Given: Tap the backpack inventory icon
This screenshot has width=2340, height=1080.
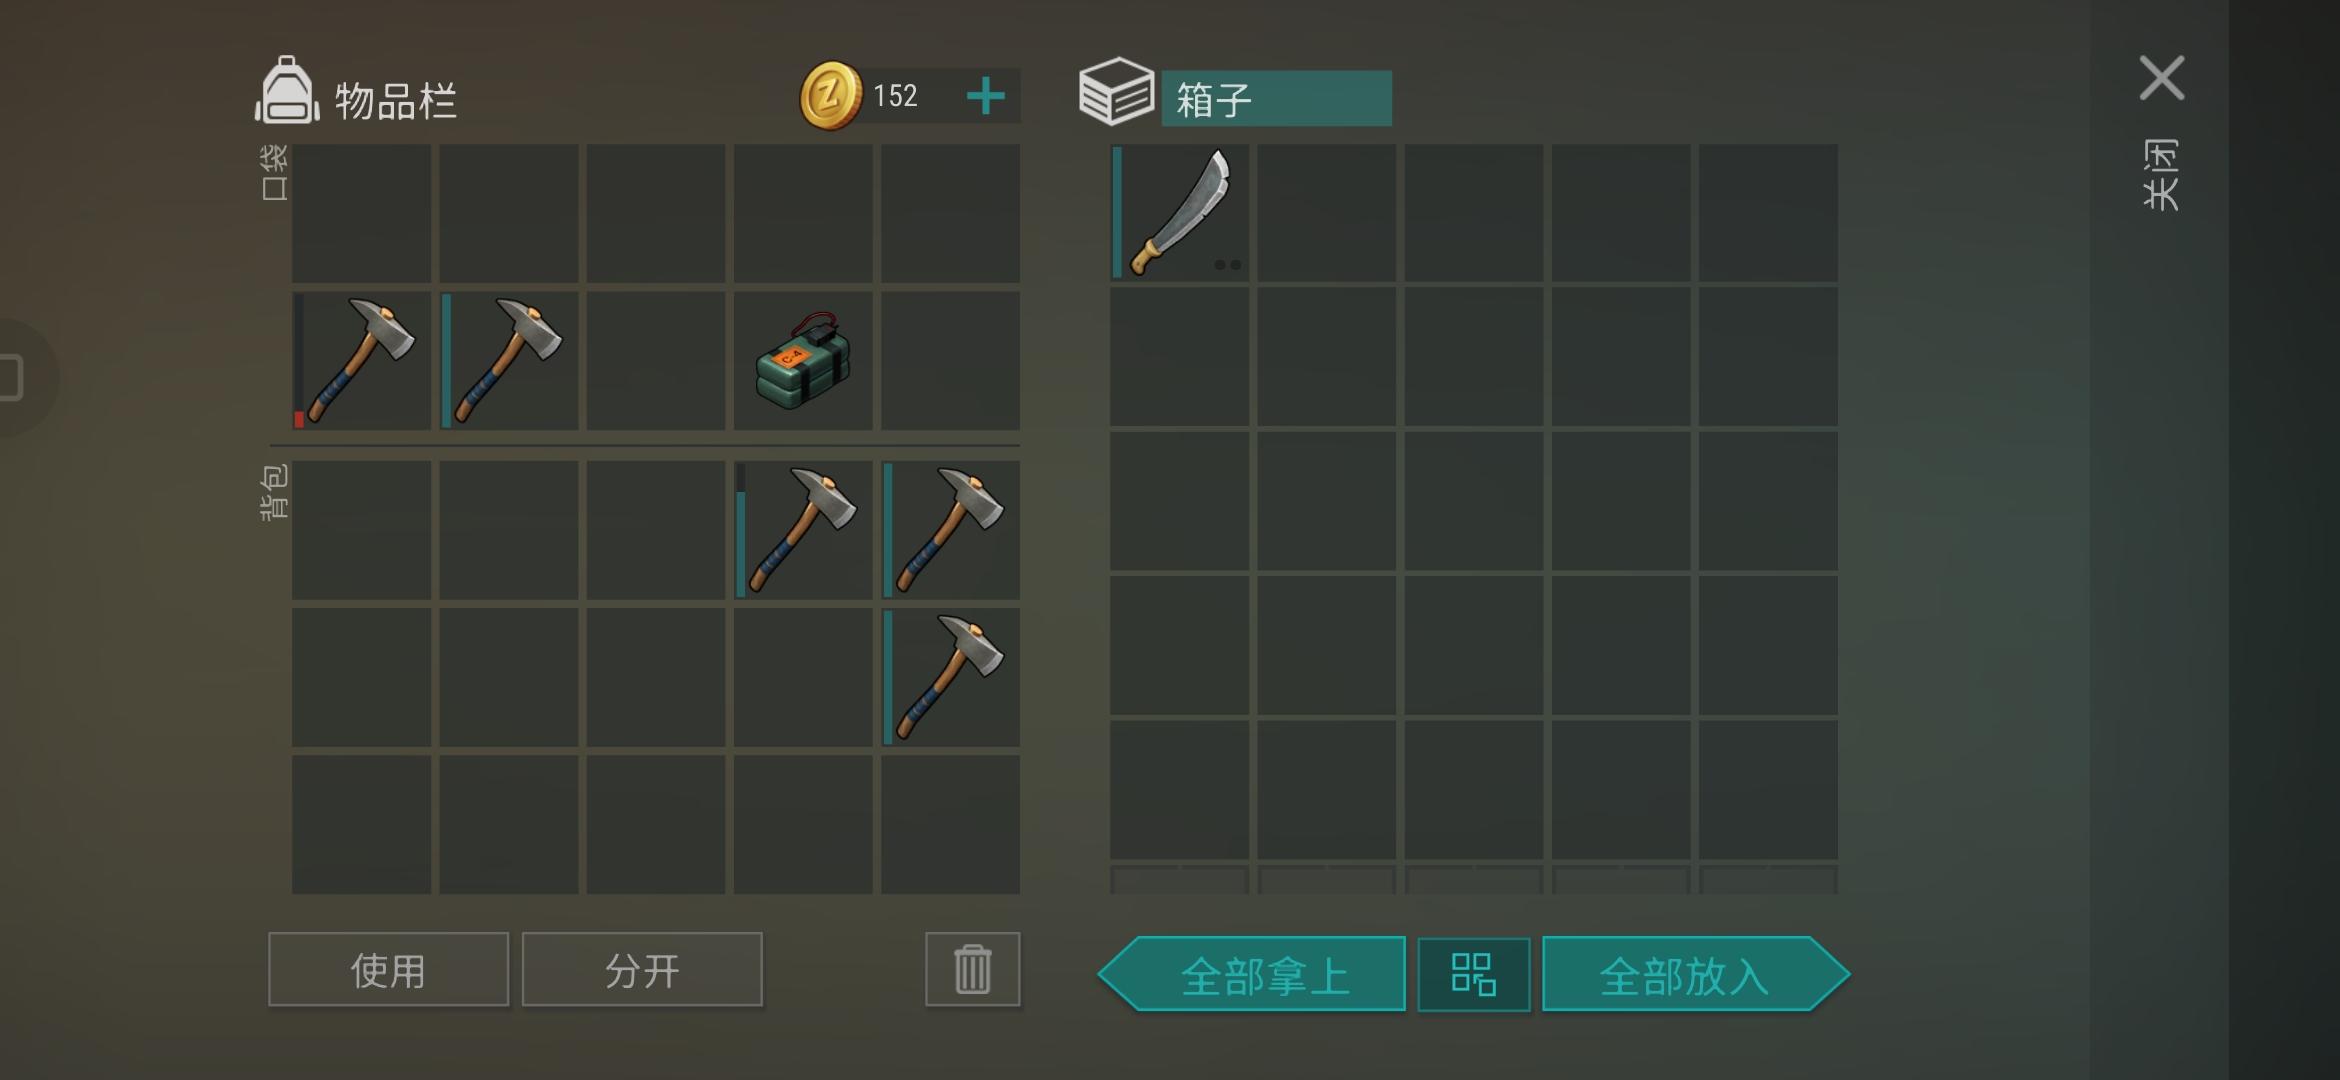Looking at the screenshot, I should pos(288,91).
